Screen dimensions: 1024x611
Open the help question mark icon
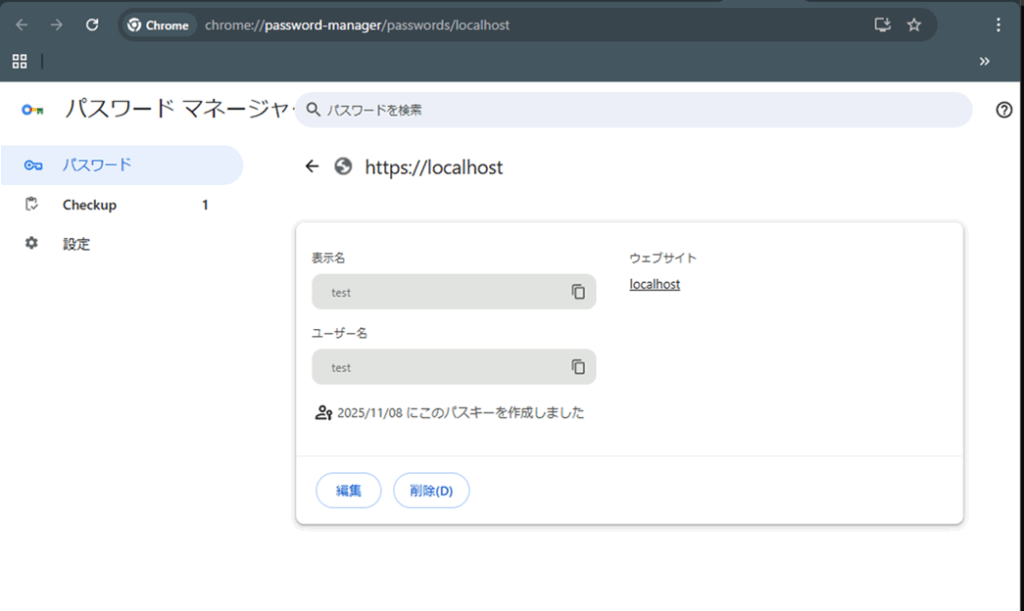point(1004,110)
